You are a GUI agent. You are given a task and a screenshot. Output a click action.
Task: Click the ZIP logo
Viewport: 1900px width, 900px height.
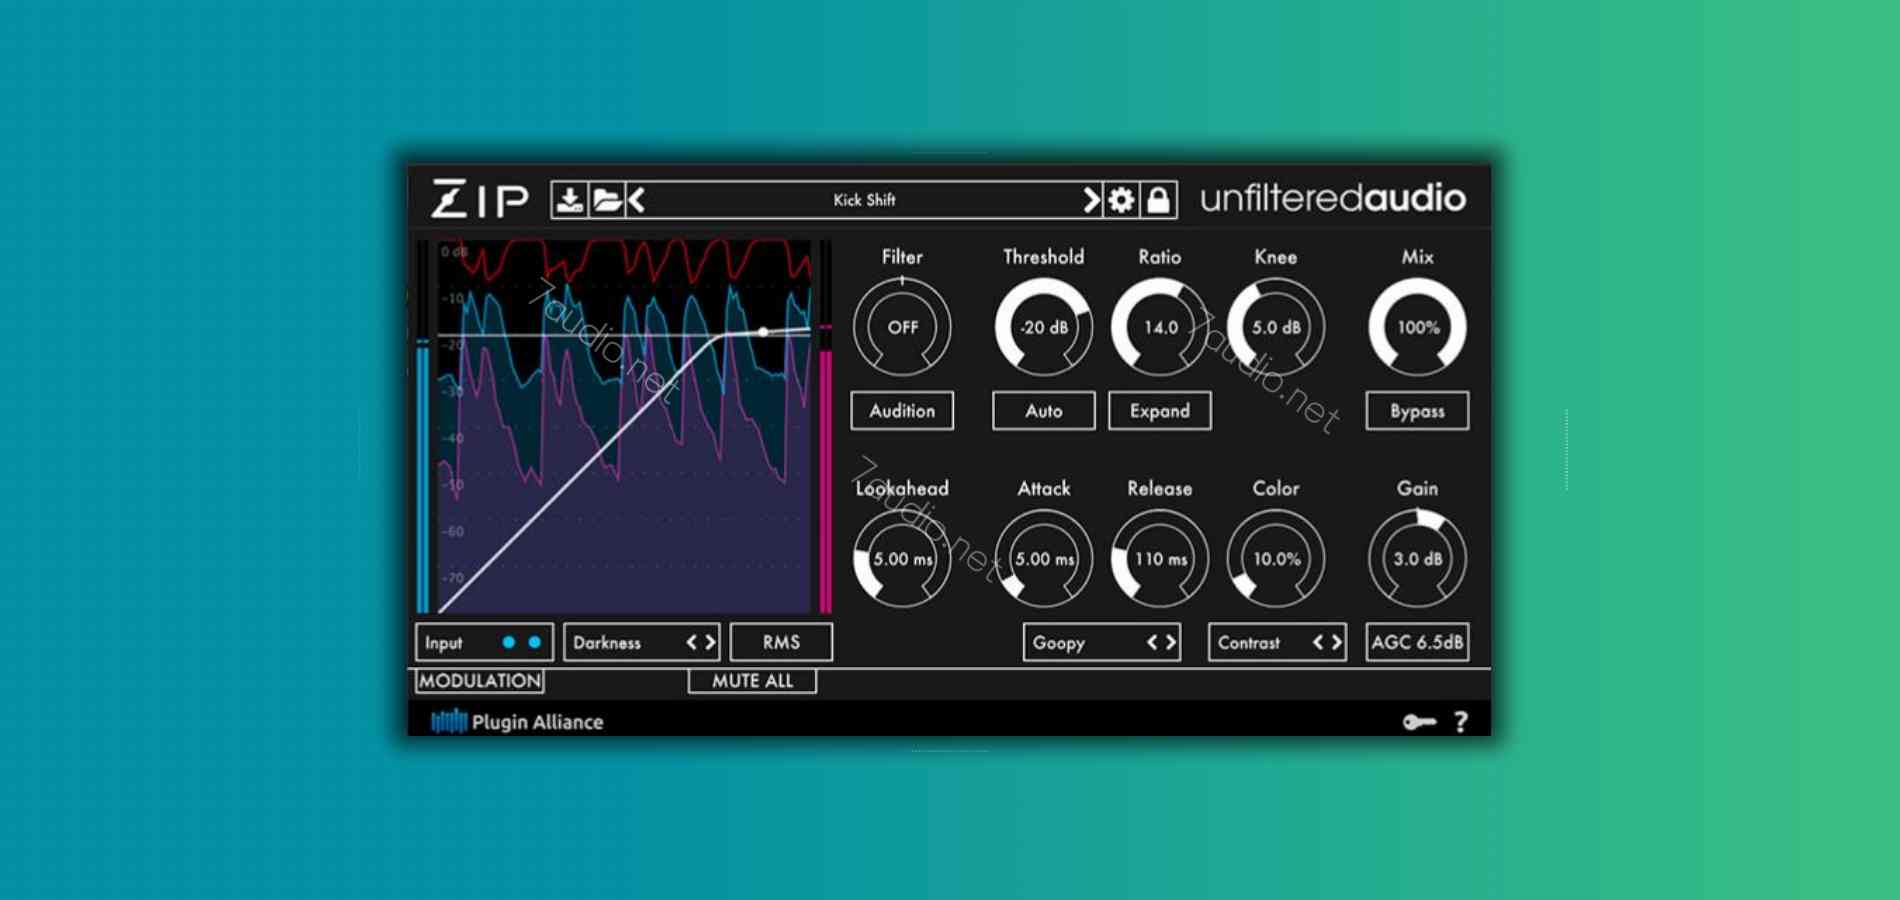tap(480, 199)
